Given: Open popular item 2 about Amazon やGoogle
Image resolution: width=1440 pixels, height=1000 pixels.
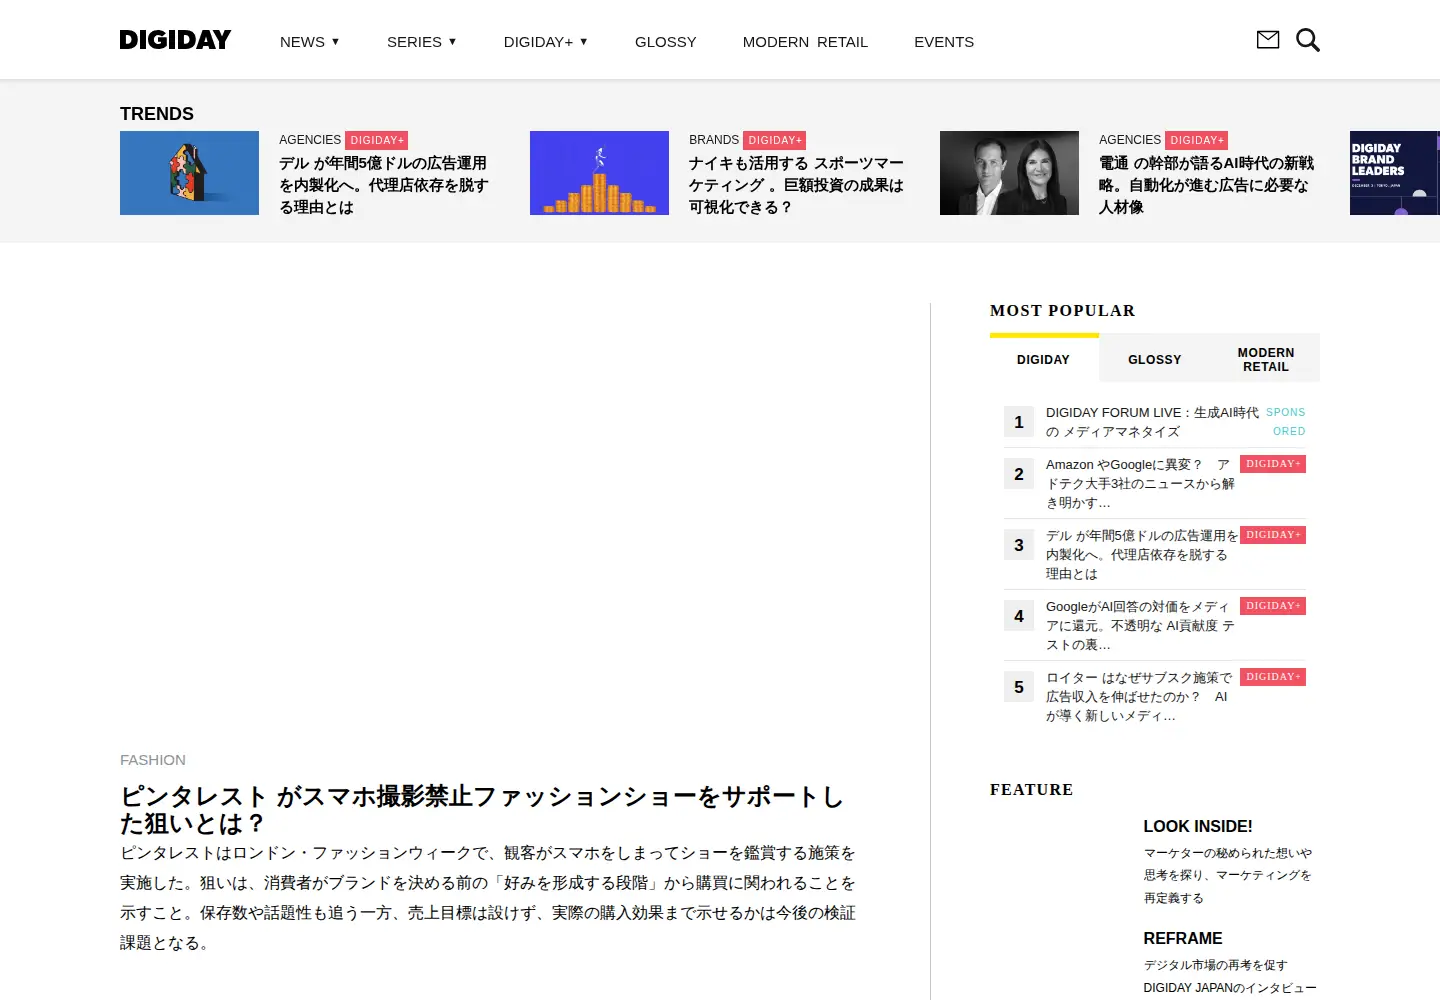Looking at the screenshot, I should 1140,484.
